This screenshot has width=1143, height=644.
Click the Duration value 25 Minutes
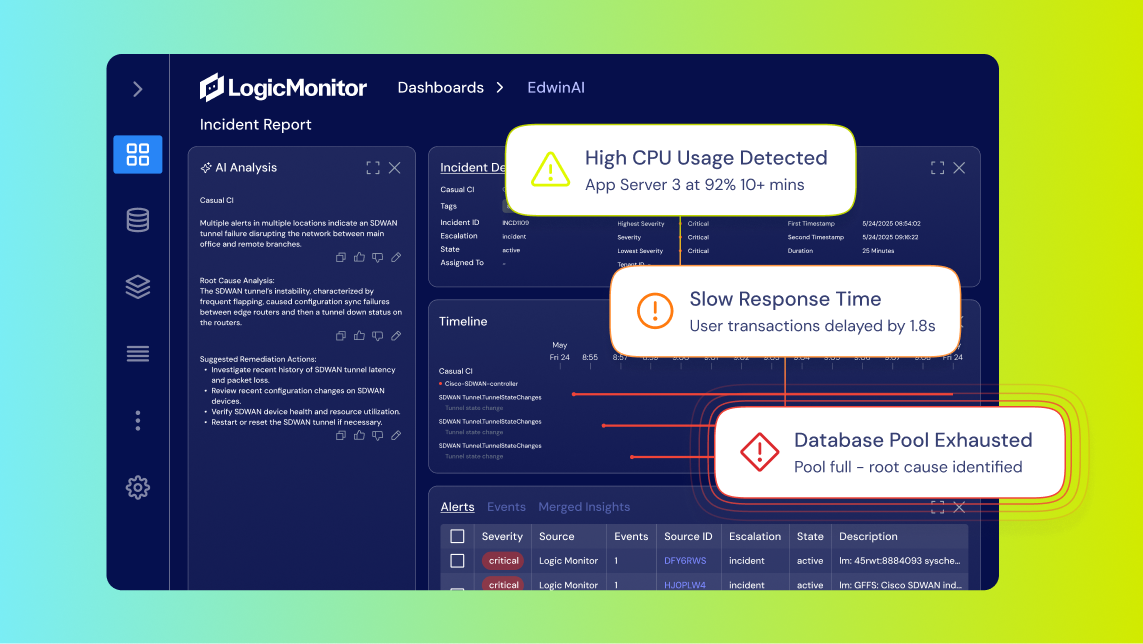(x=878, y=251)
